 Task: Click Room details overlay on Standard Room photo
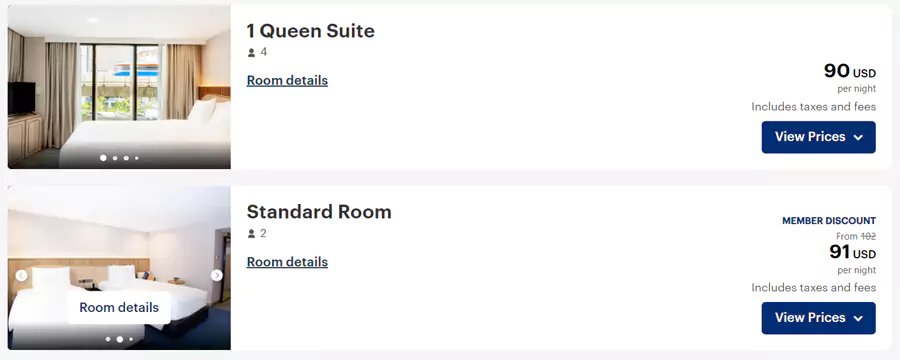(x=119, y=308)
